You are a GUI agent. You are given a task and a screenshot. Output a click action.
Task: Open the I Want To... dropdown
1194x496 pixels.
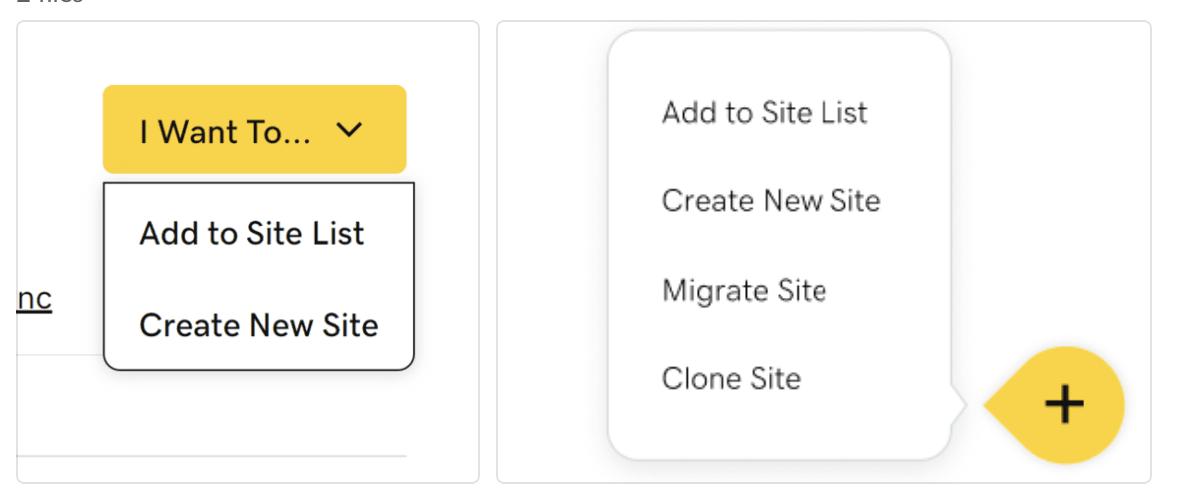click(254, 130)
